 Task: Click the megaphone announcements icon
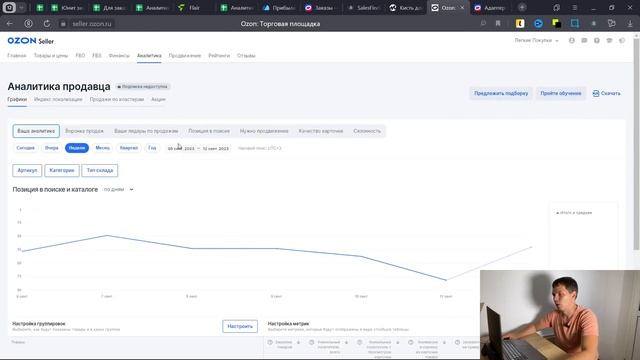622,40
